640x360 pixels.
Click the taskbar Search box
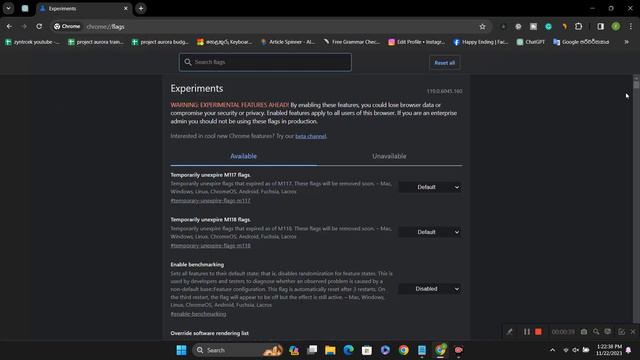pos(238,350)
